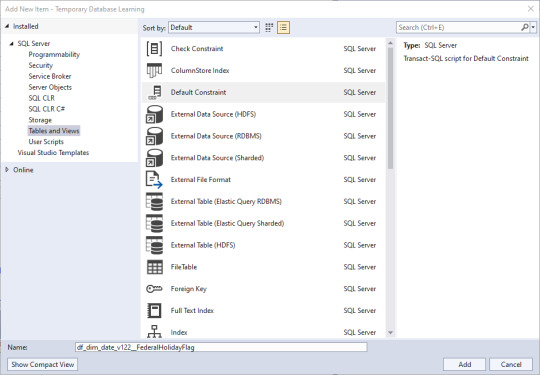Image resolution: width=540 pixels, height=375 pixels.
Task: Click the External File Format label
Action: [x=201, y=180]
